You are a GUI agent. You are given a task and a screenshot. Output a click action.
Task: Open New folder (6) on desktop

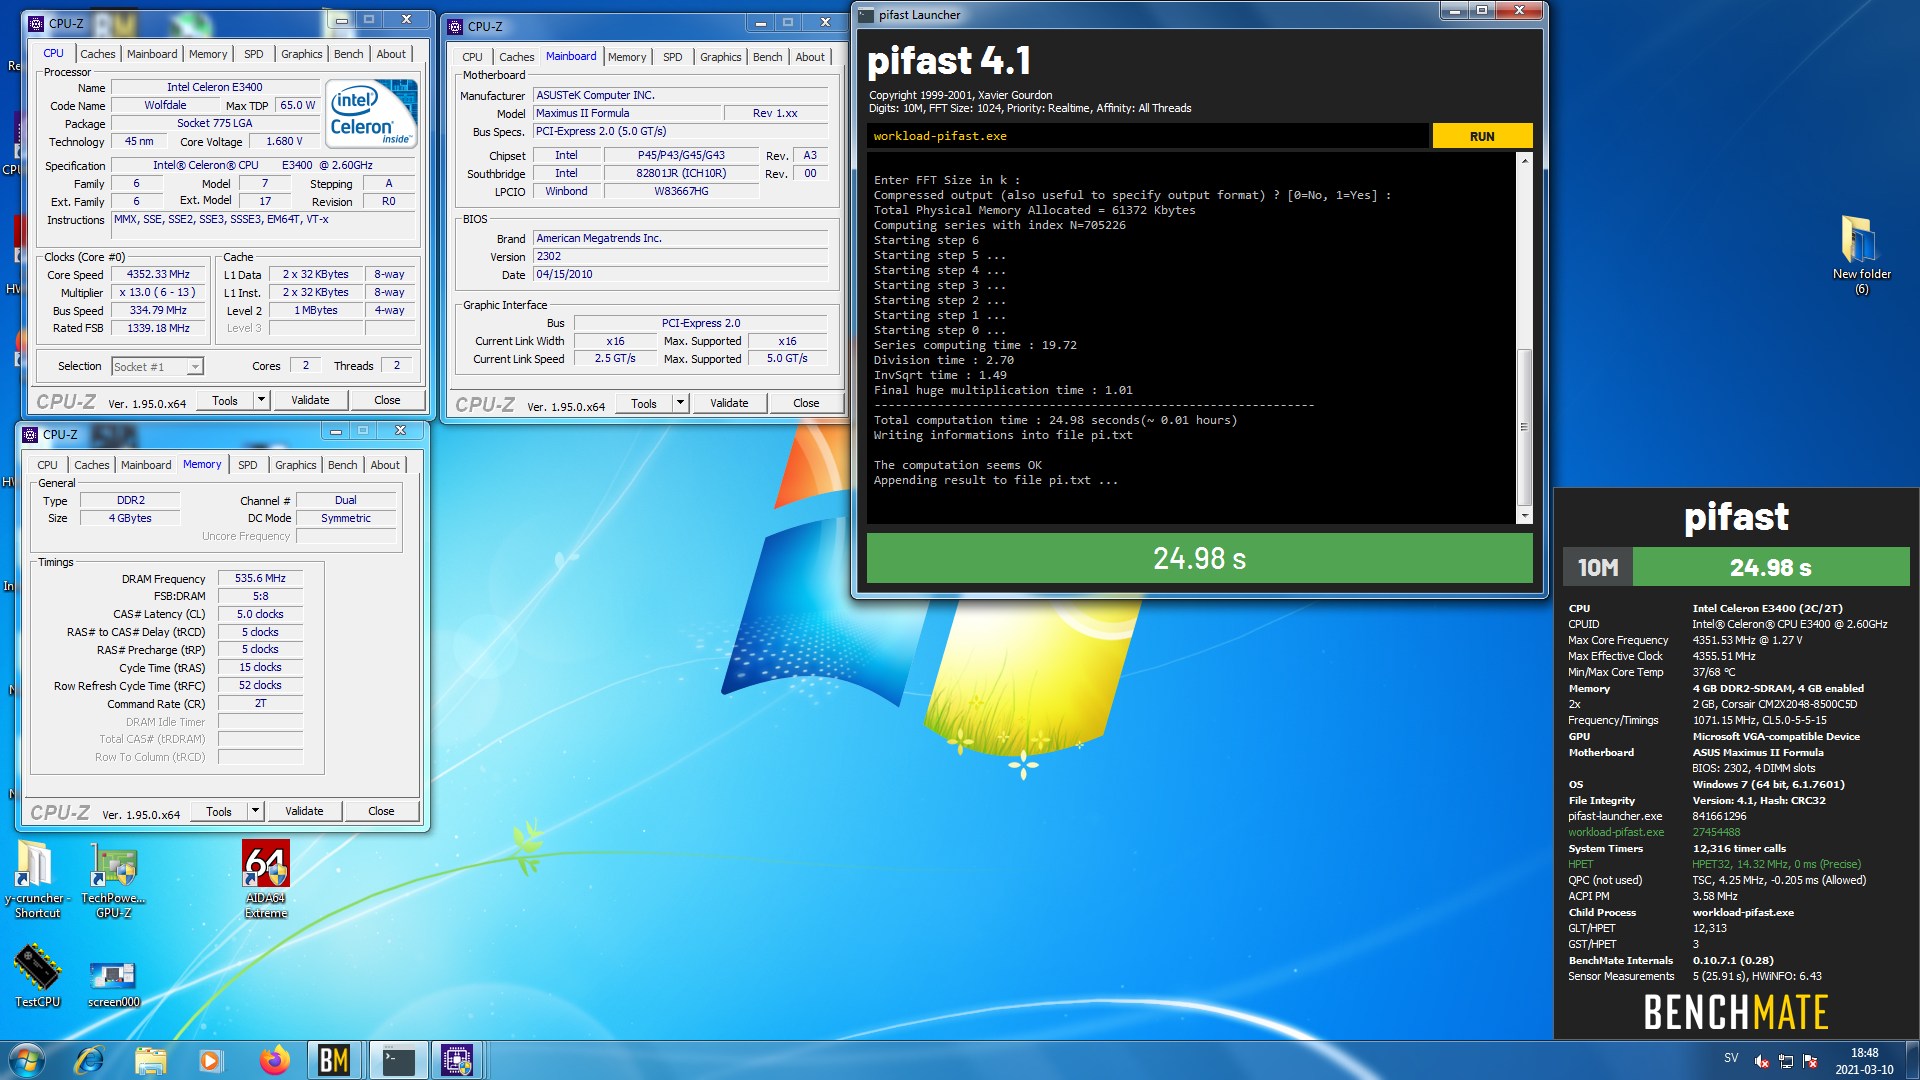1861,255
